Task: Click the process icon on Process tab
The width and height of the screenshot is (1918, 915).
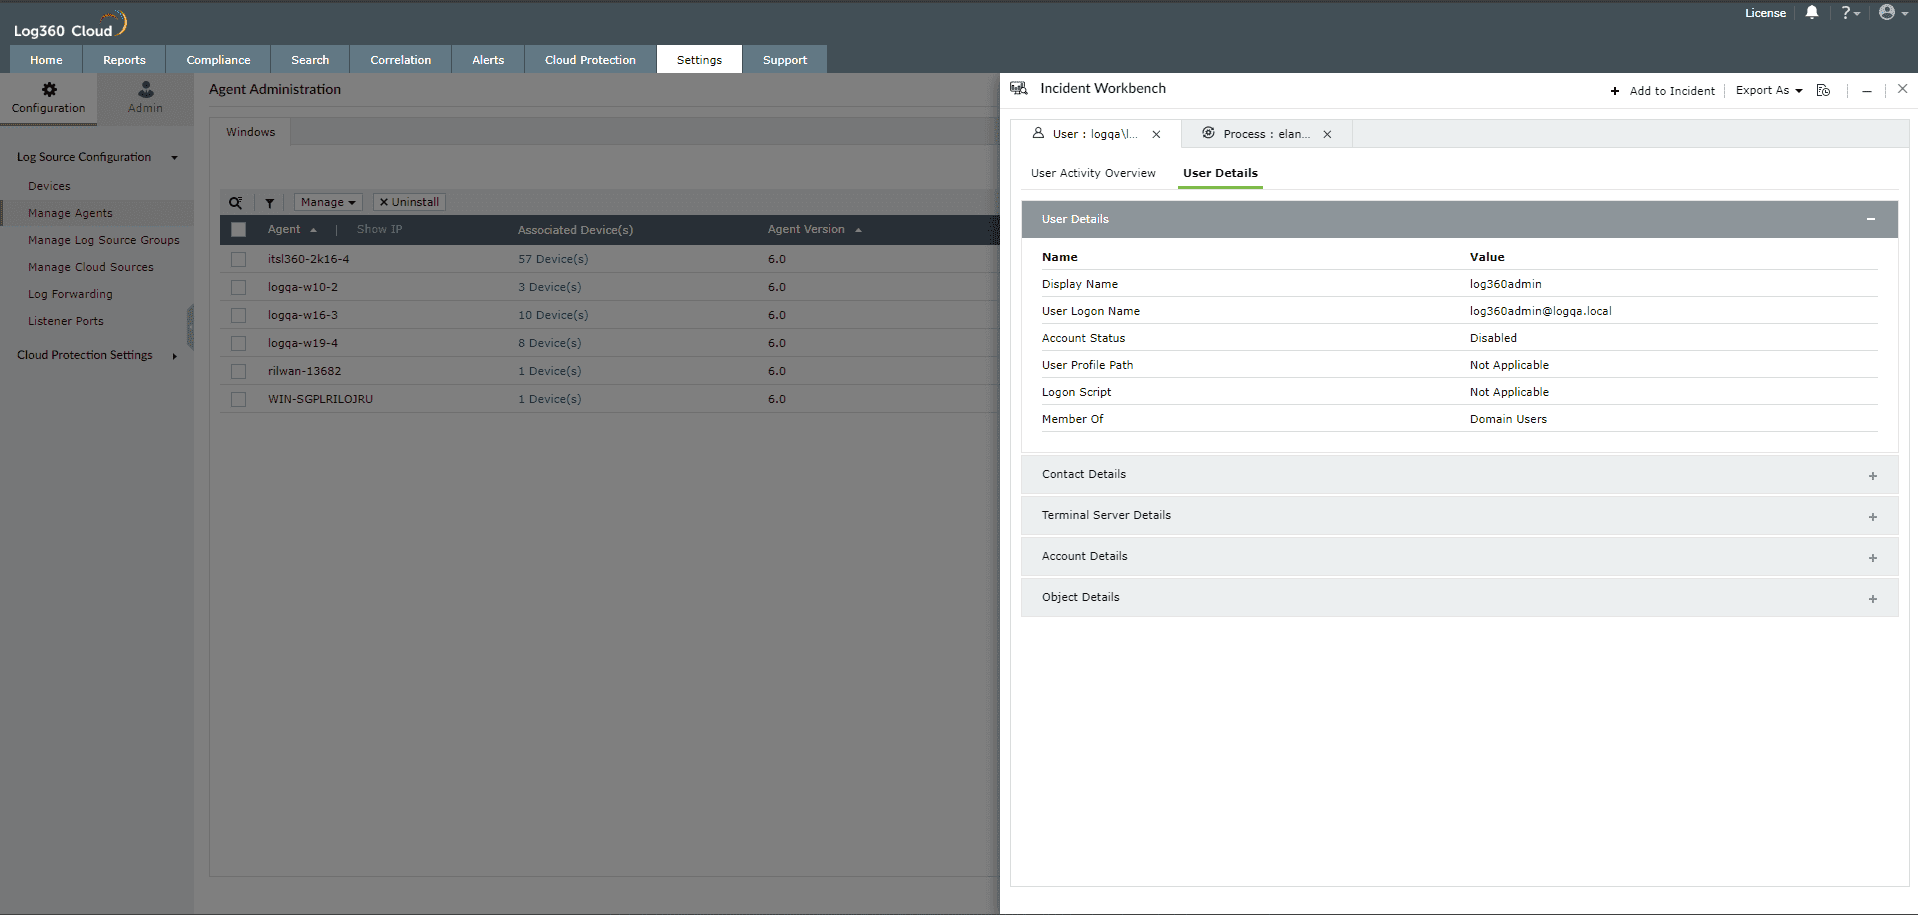Action: point(1208,133)
